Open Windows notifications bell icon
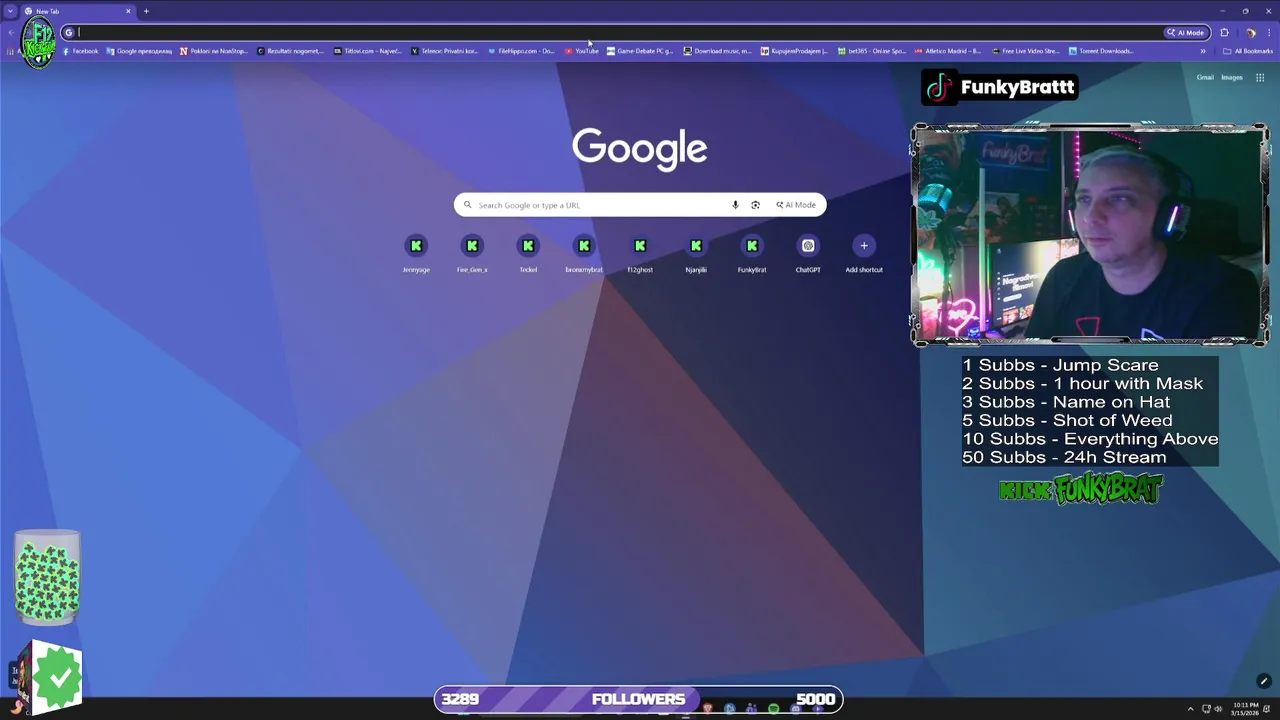The height and width of the screenshot is (720, 1280). [x=1267, y=709]
